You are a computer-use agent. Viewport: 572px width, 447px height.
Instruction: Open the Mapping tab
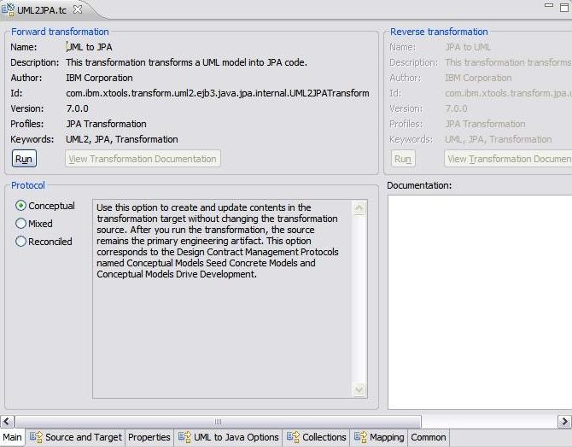[379, 437]
